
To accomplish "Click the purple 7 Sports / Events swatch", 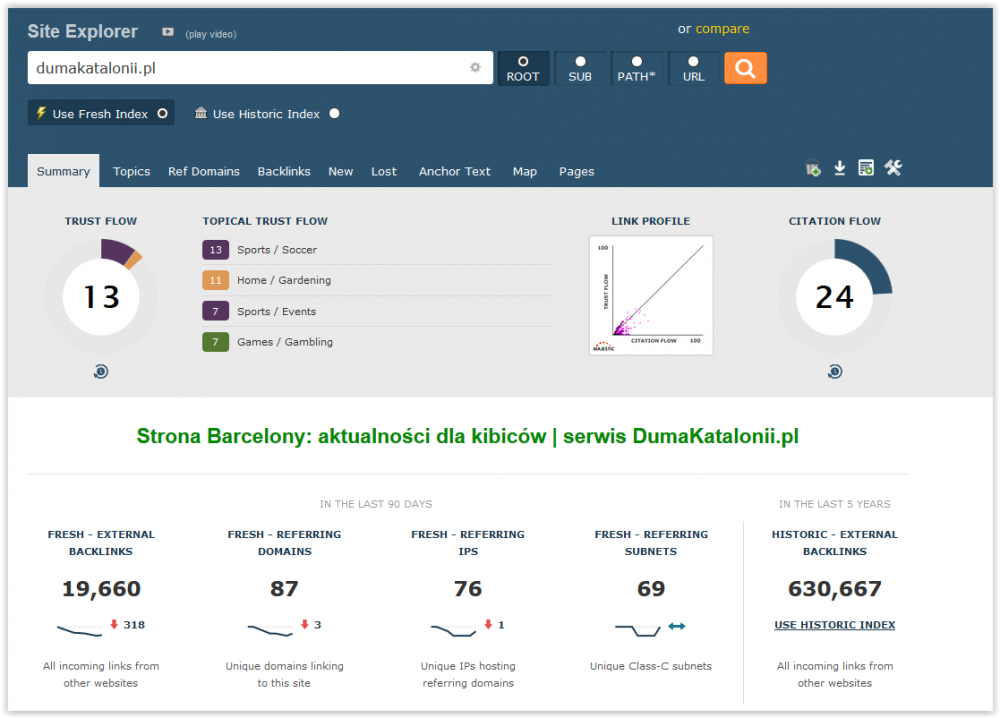I will (x=216, y=311).
